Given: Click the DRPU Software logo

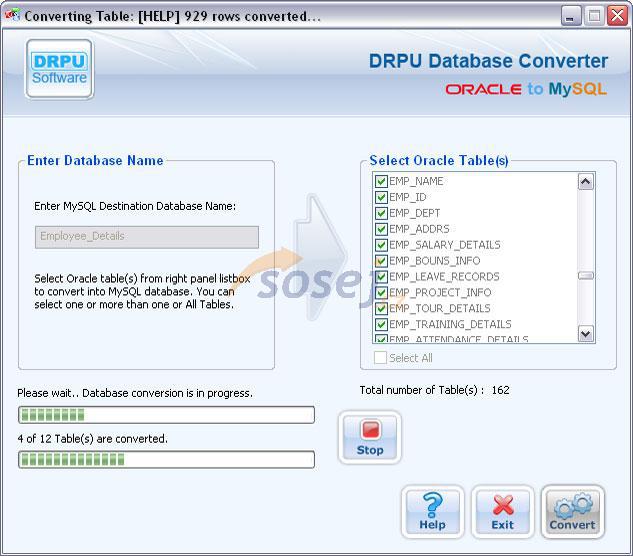Looking at the screenshot, I should pyautogui.click(x=59, y=69).
